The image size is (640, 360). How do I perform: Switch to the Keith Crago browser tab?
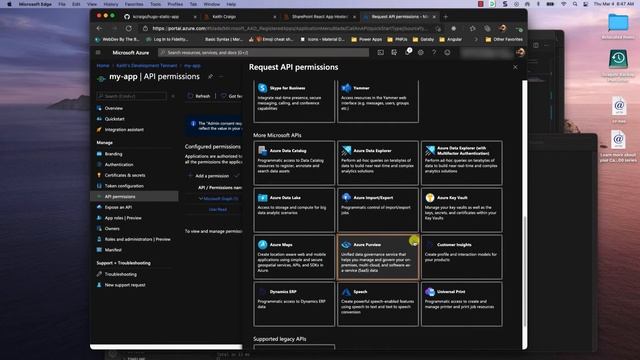[239, 17]
